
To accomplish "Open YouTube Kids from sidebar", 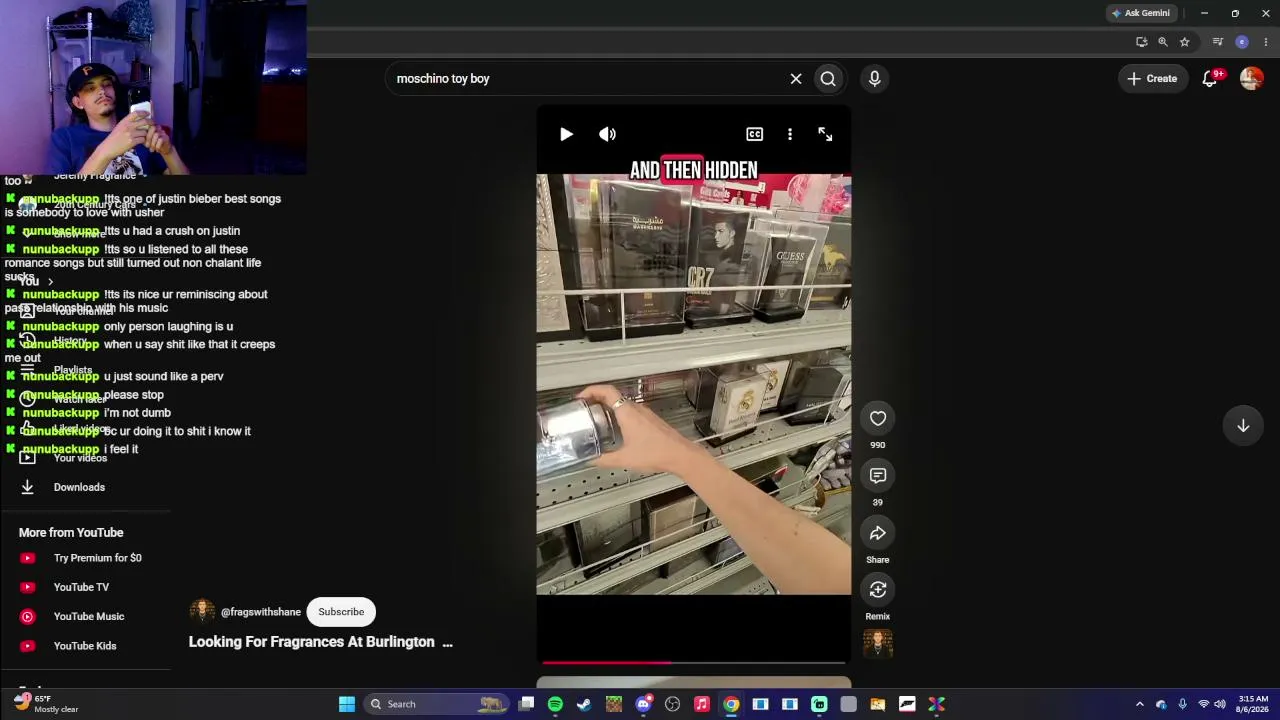I will (x=86, y=646).
